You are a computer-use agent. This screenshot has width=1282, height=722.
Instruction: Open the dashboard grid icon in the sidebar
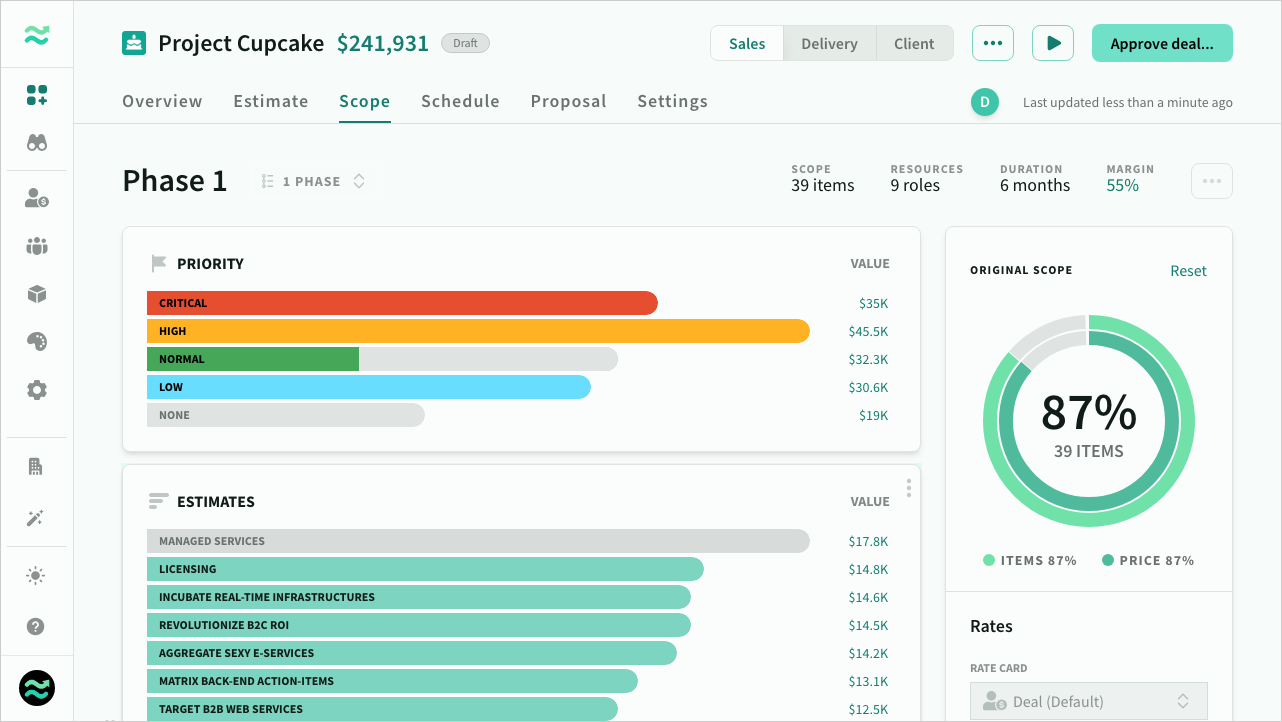(37, 96)
